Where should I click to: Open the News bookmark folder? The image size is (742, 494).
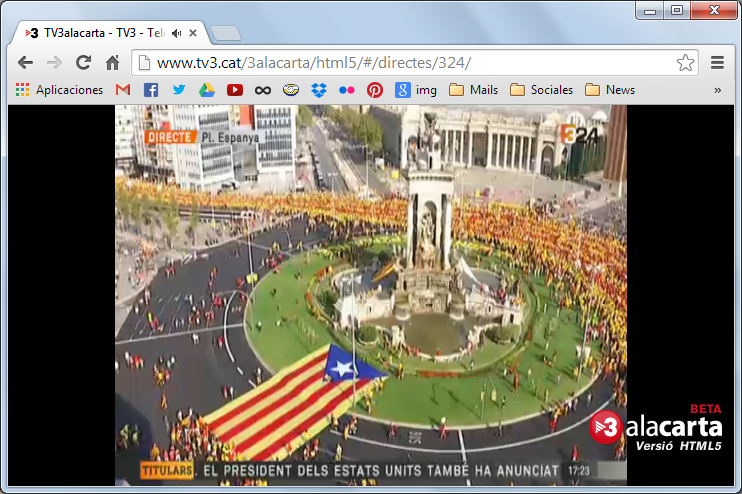[610, 90]
